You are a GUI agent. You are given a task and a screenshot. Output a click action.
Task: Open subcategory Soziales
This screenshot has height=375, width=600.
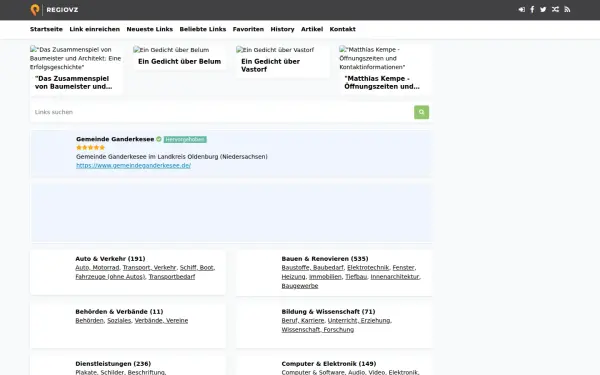click(x=119, y=321)
